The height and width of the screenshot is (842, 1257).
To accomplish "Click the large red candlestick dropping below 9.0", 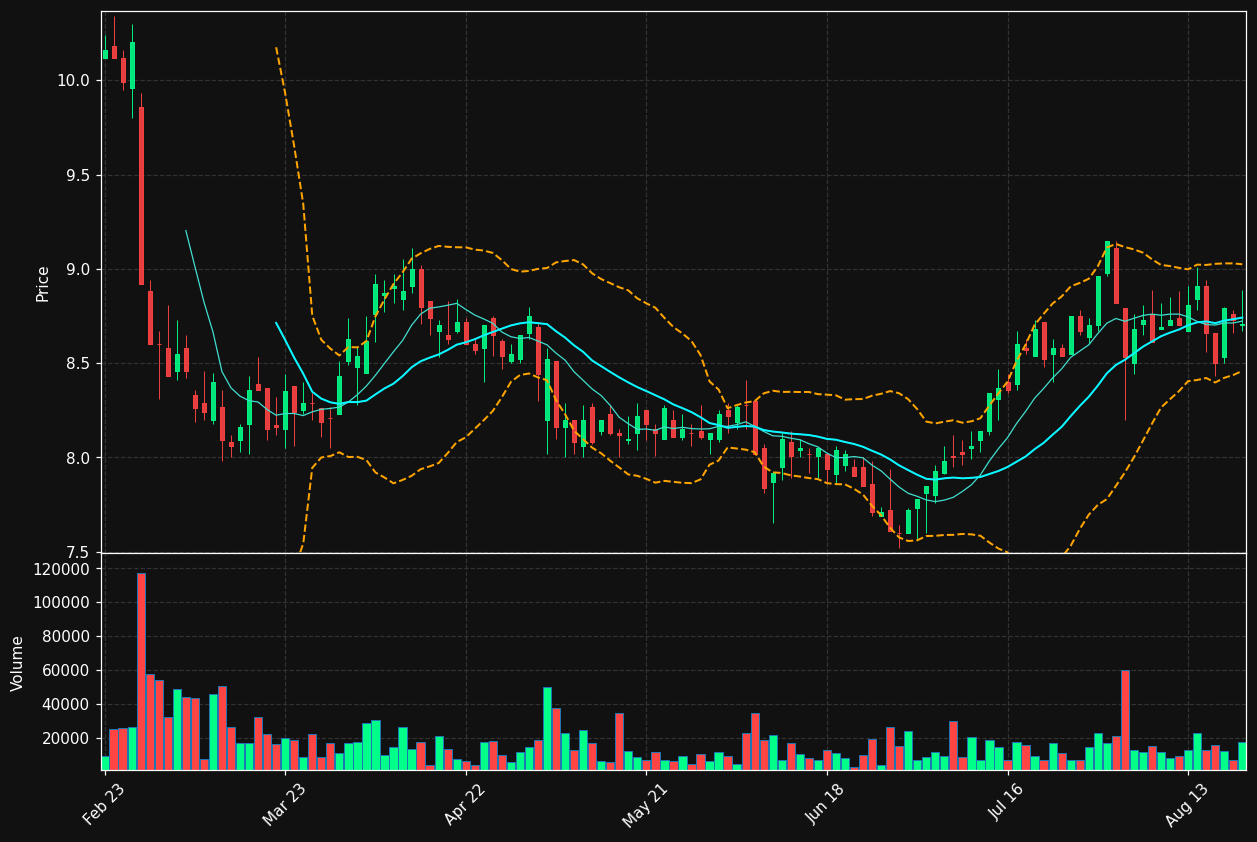I will tap(141, 196).
